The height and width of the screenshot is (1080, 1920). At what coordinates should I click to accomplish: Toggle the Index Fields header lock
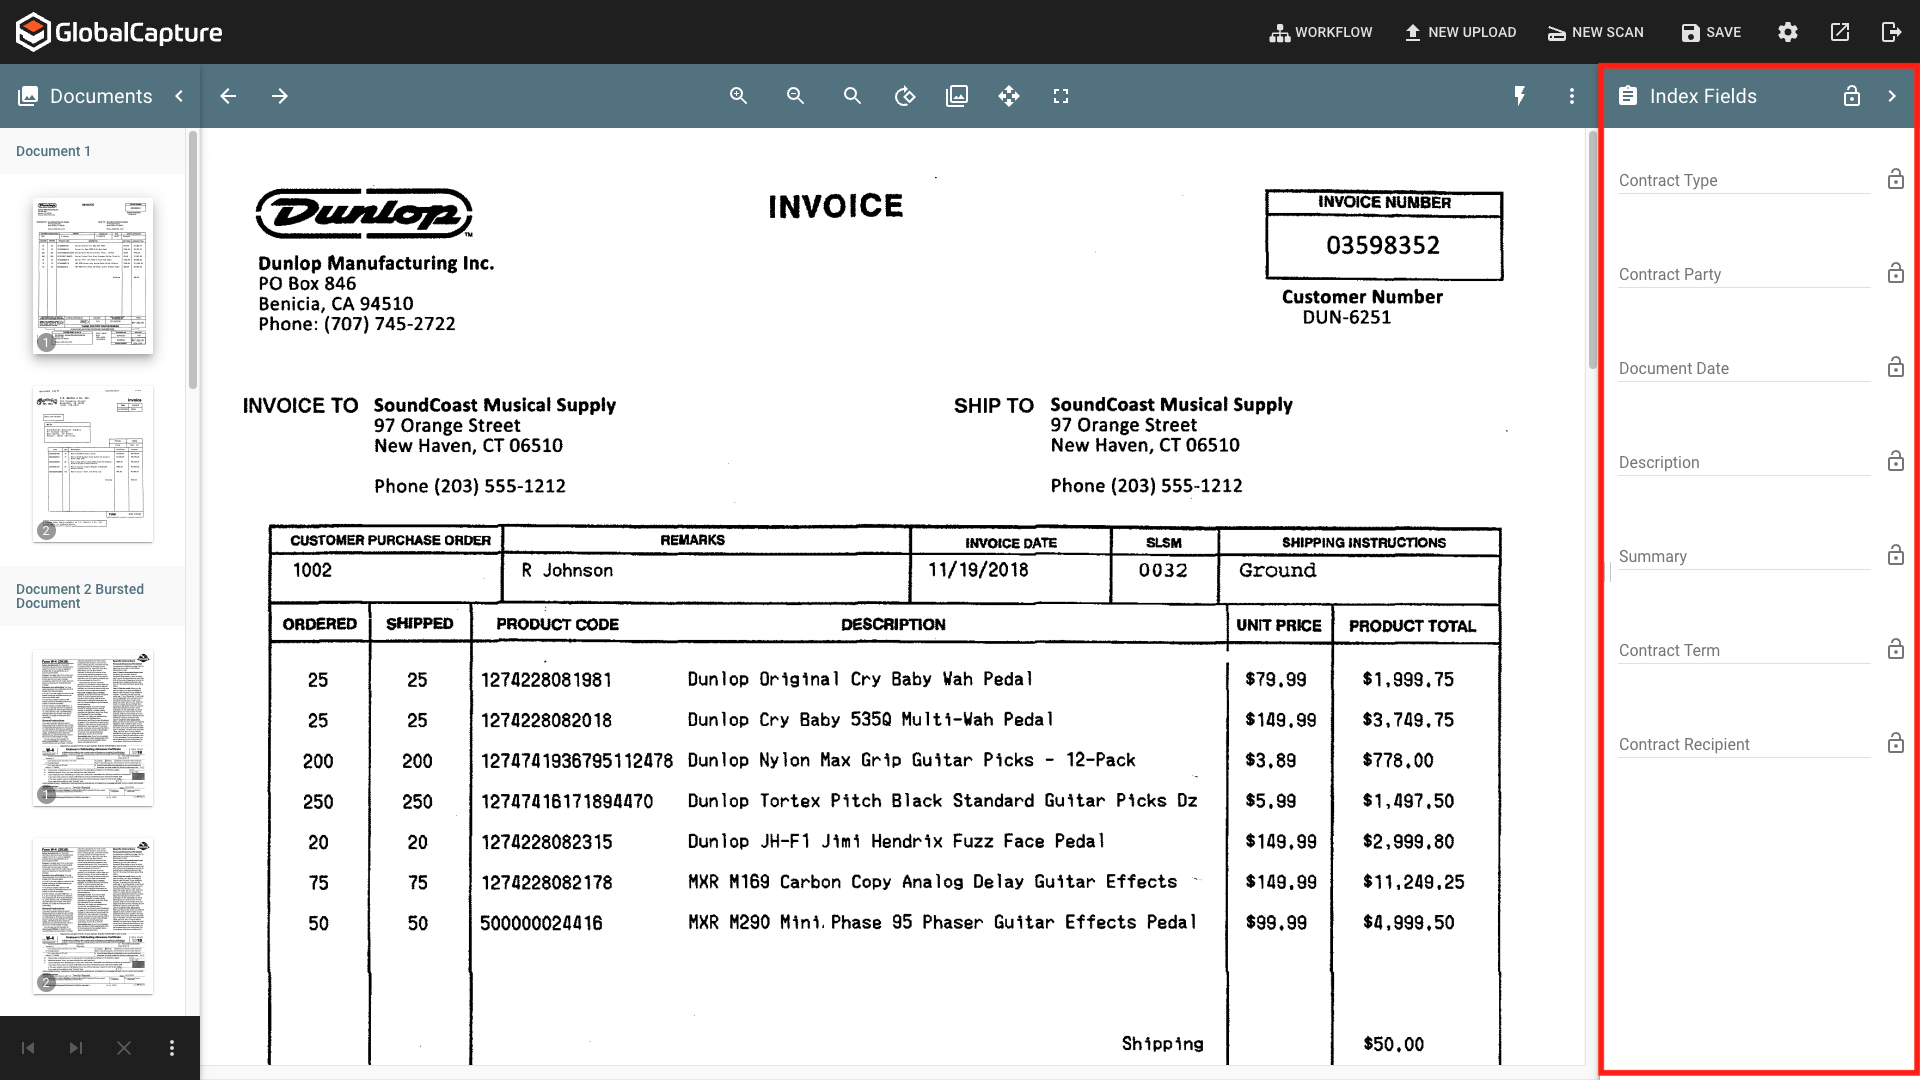pyautogui.click(x=1852, y=96)
